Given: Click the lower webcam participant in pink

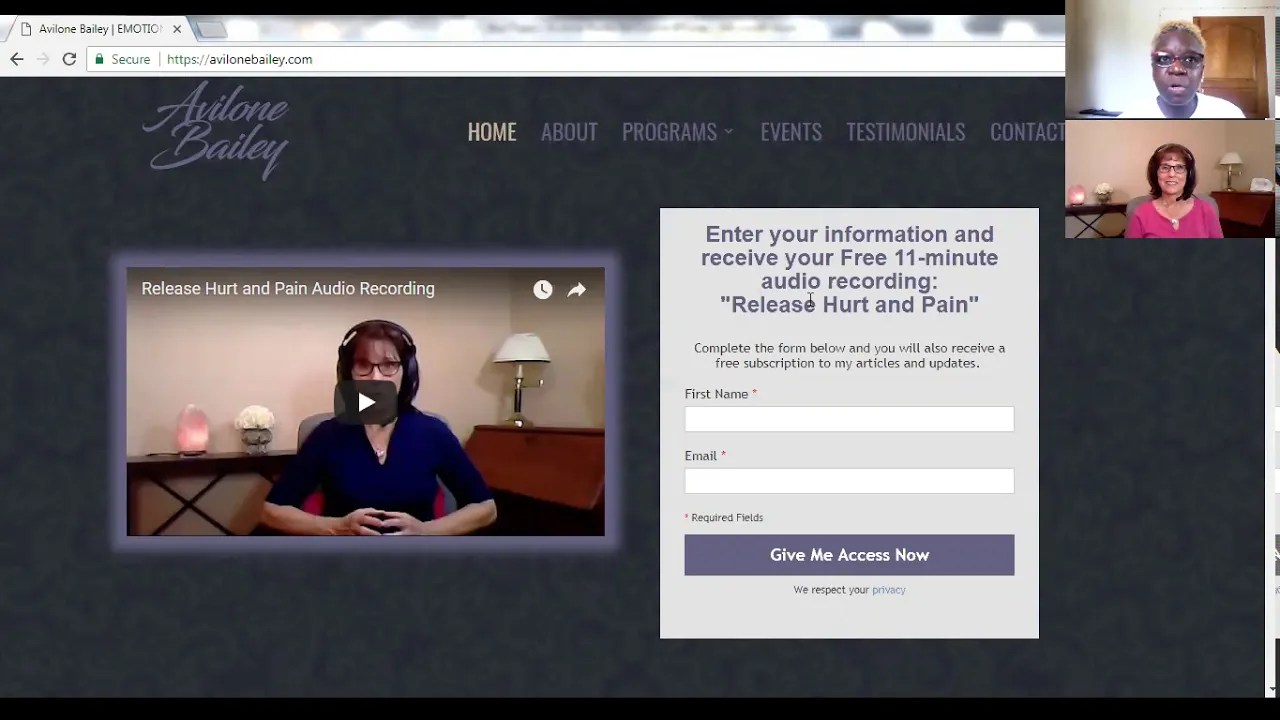Looking at the screenshot, I should 1168,179.
